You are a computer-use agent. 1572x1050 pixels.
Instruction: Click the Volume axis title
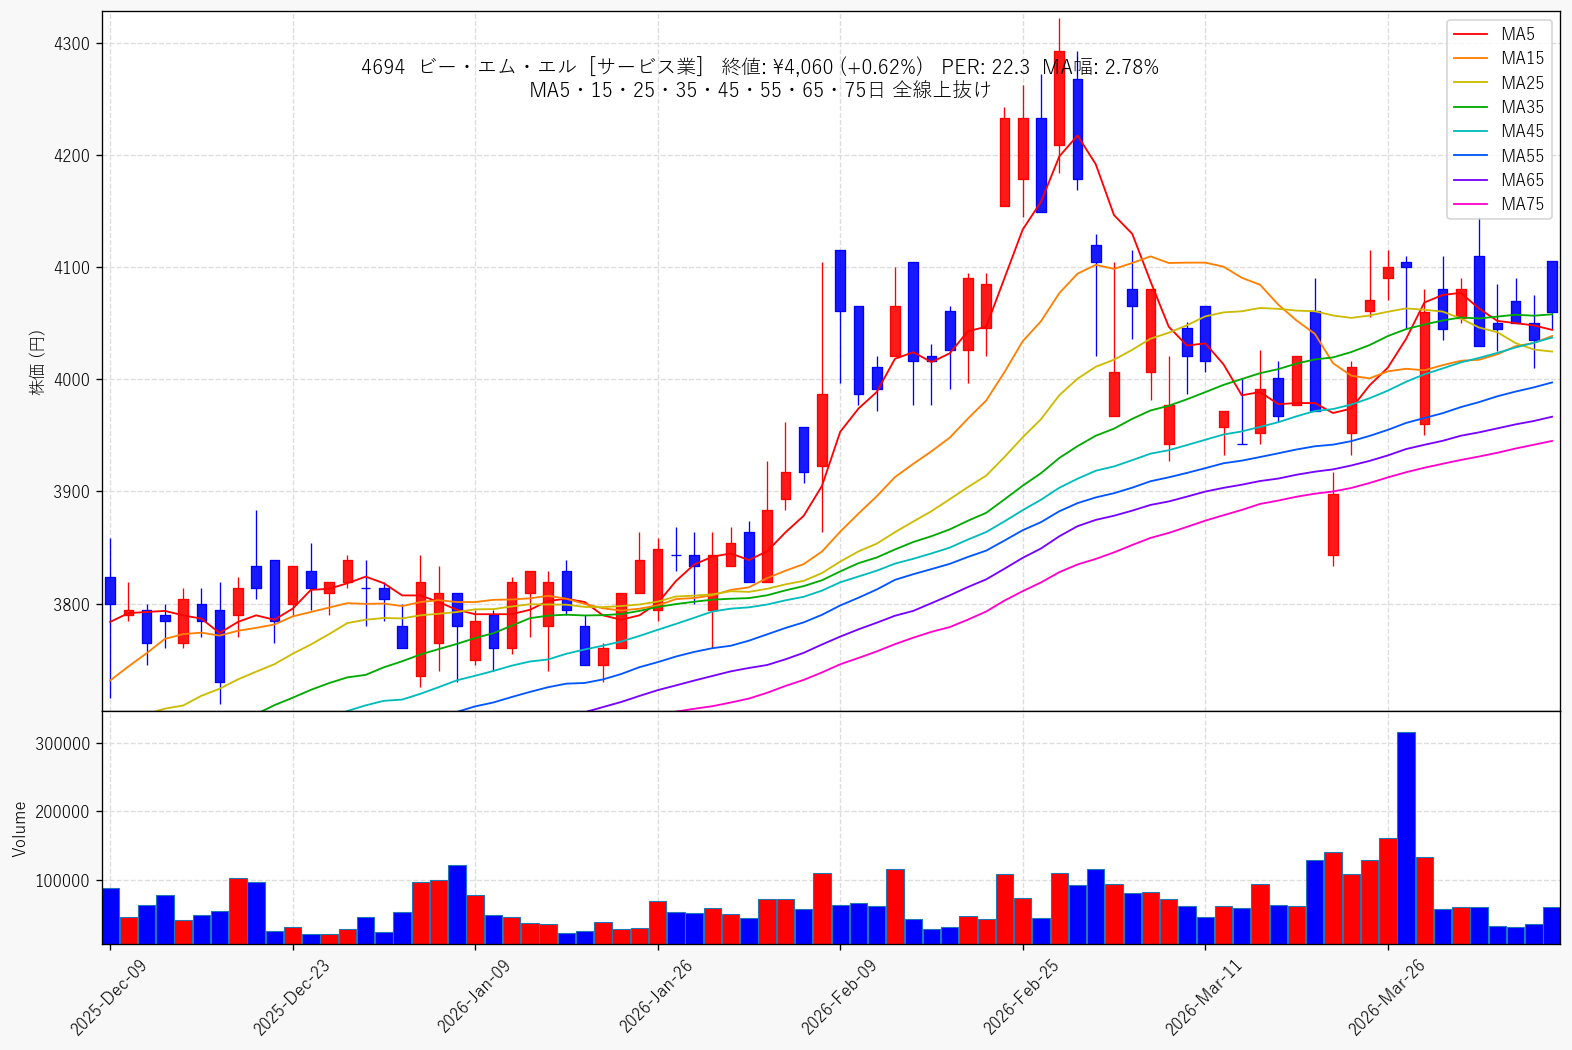pos(19,829)
